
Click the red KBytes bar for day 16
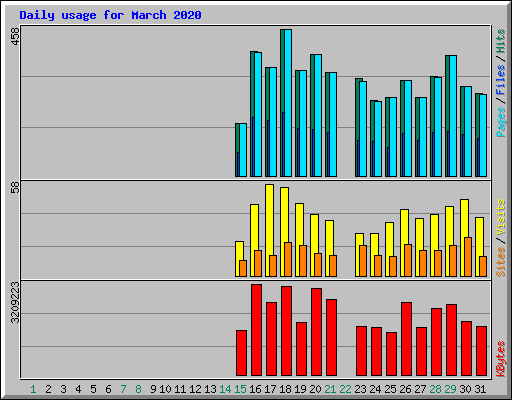point(257,330)
